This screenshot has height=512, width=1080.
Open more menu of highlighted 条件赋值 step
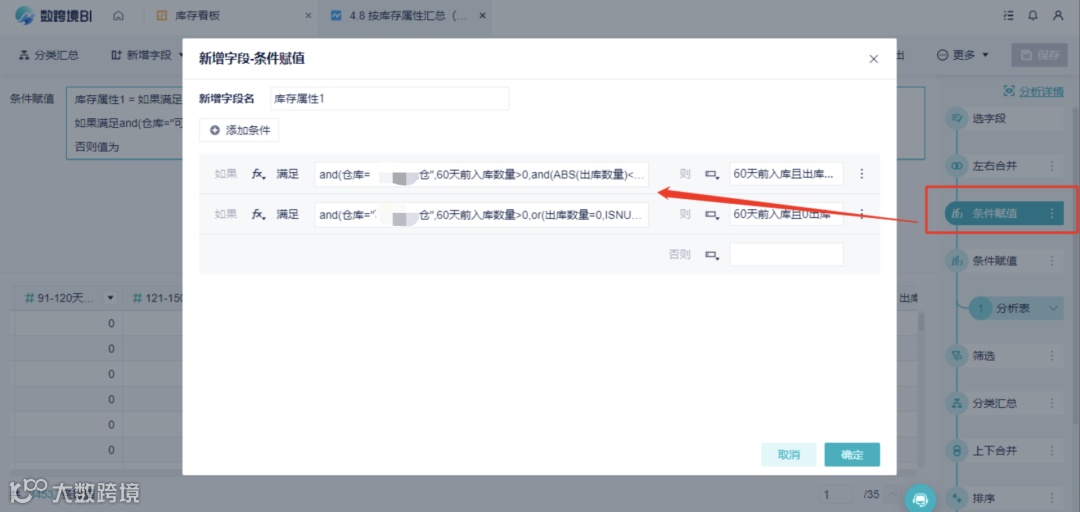pos(1052,214)
